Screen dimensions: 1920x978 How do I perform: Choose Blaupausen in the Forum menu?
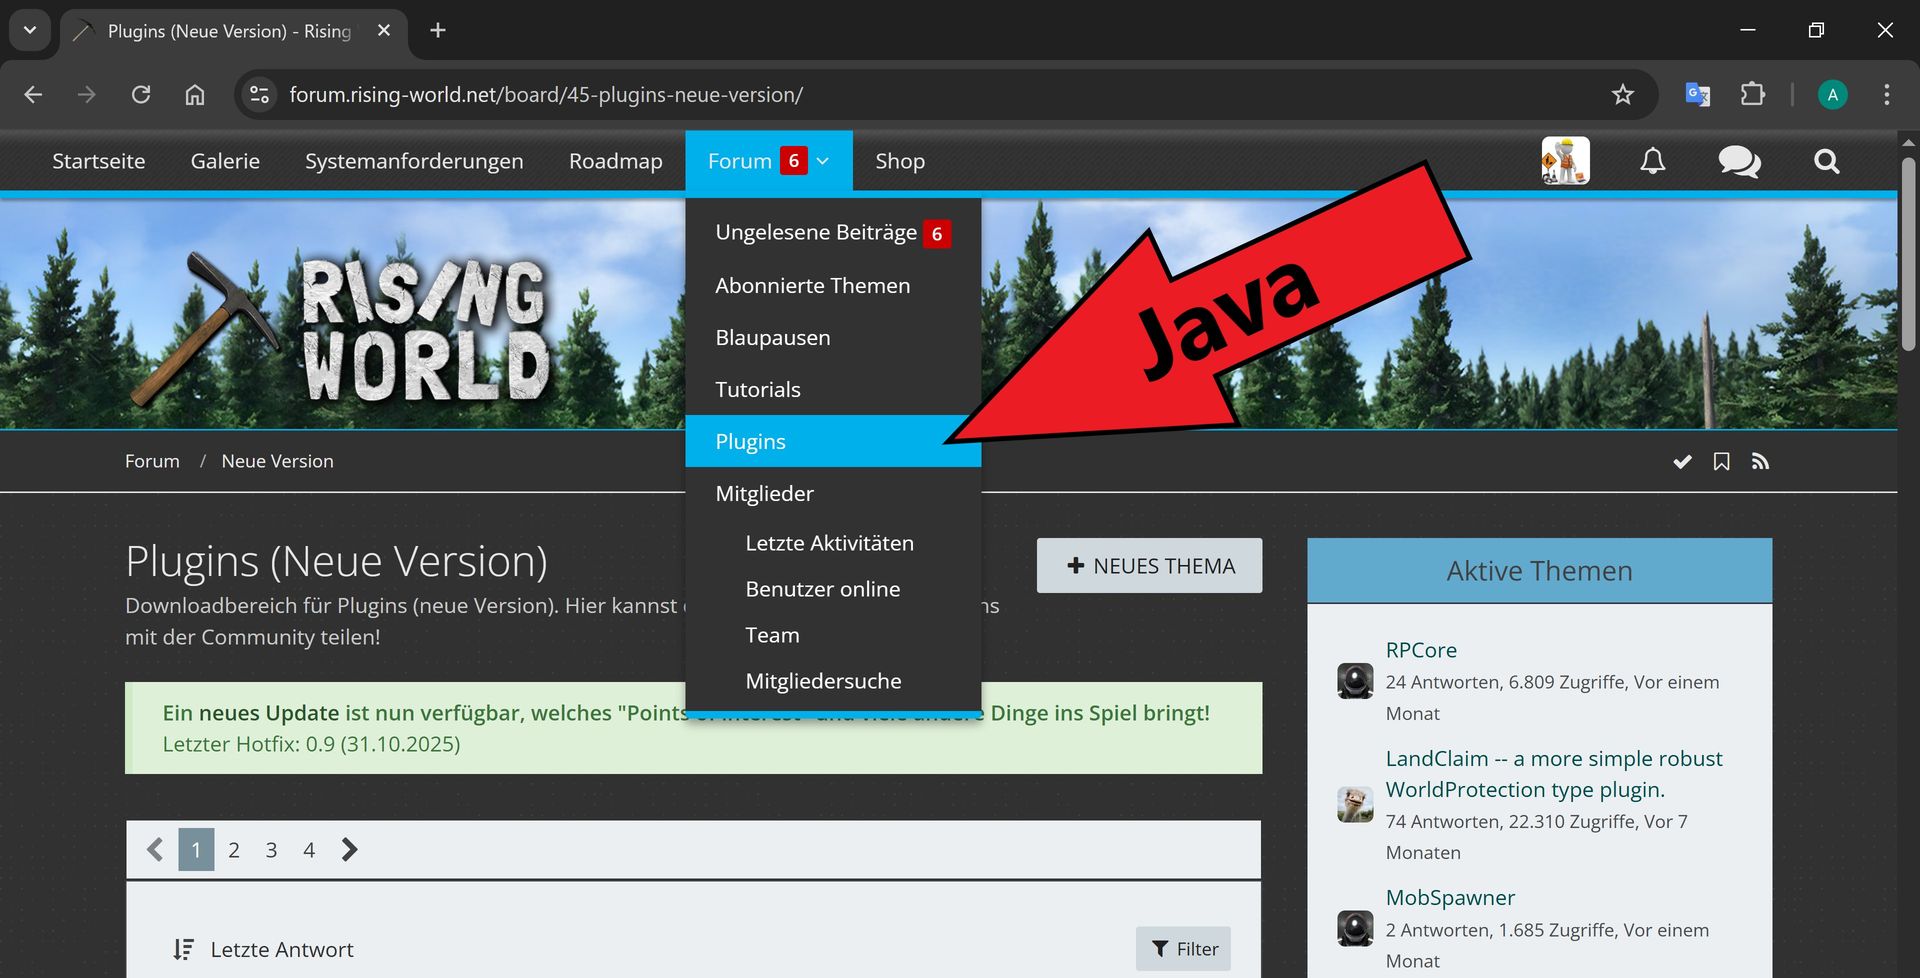point(772,337)
